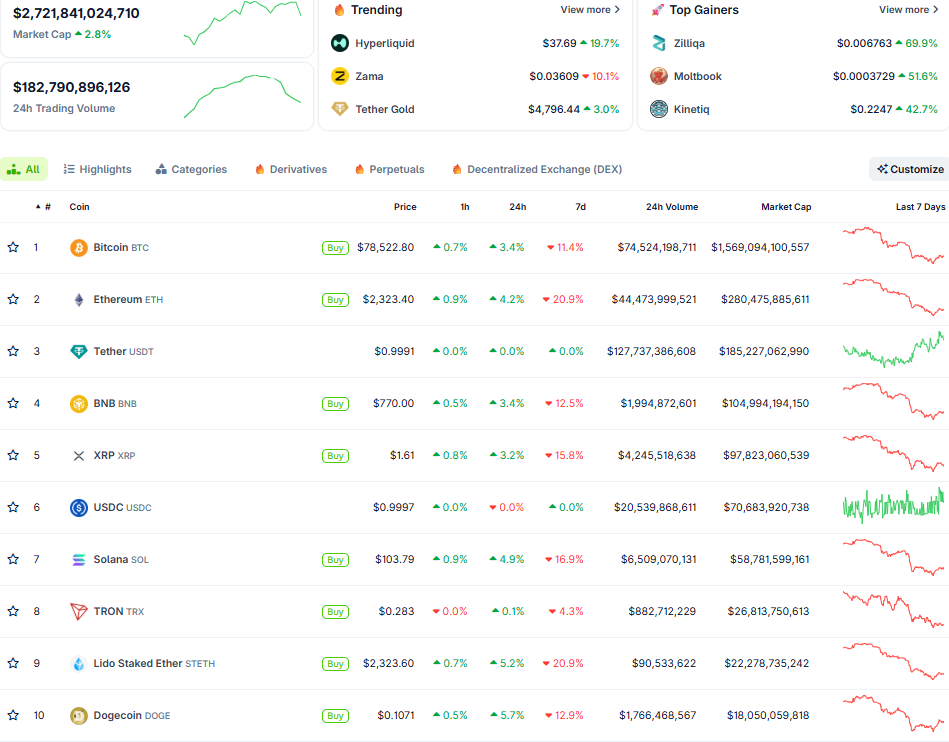Star Bitcoin to add to favorites
This screenshot has width=949, height=742.
pyautogui.click(x=13, y=247)
